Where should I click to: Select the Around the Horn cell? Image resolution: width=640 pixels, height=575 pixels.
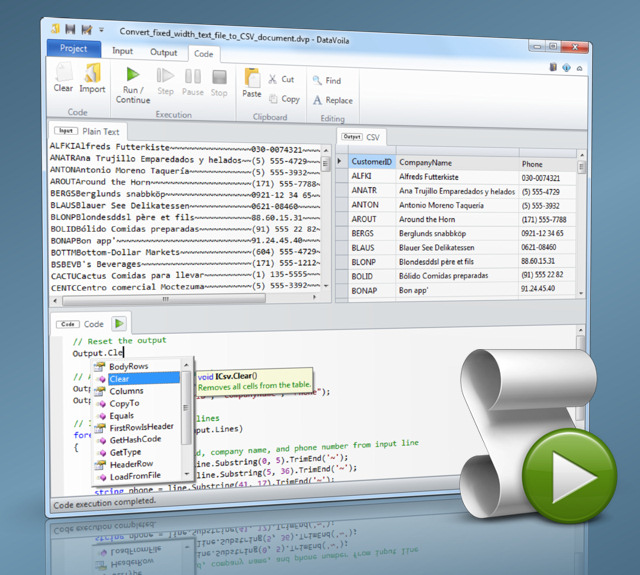tap(457, 219)
